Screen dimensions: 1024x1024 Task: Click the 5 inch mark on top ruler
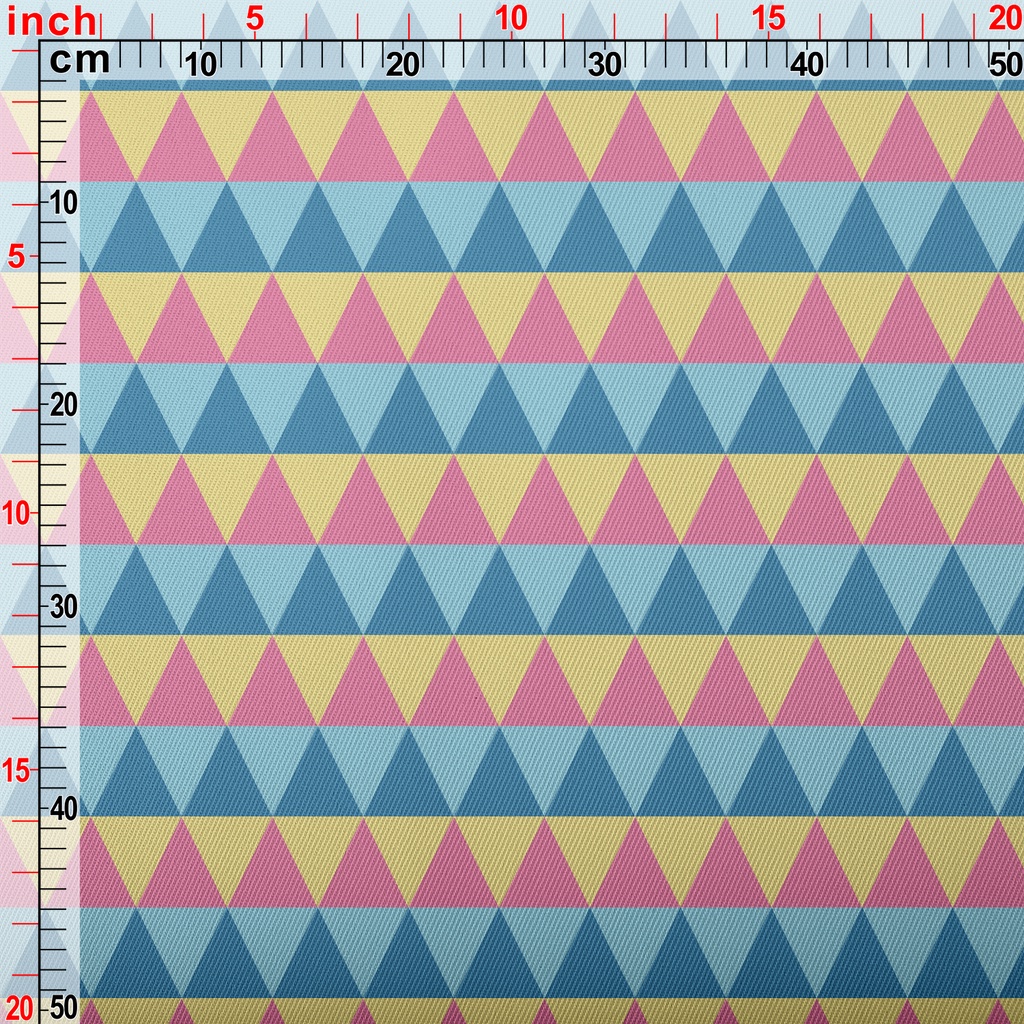254,18
